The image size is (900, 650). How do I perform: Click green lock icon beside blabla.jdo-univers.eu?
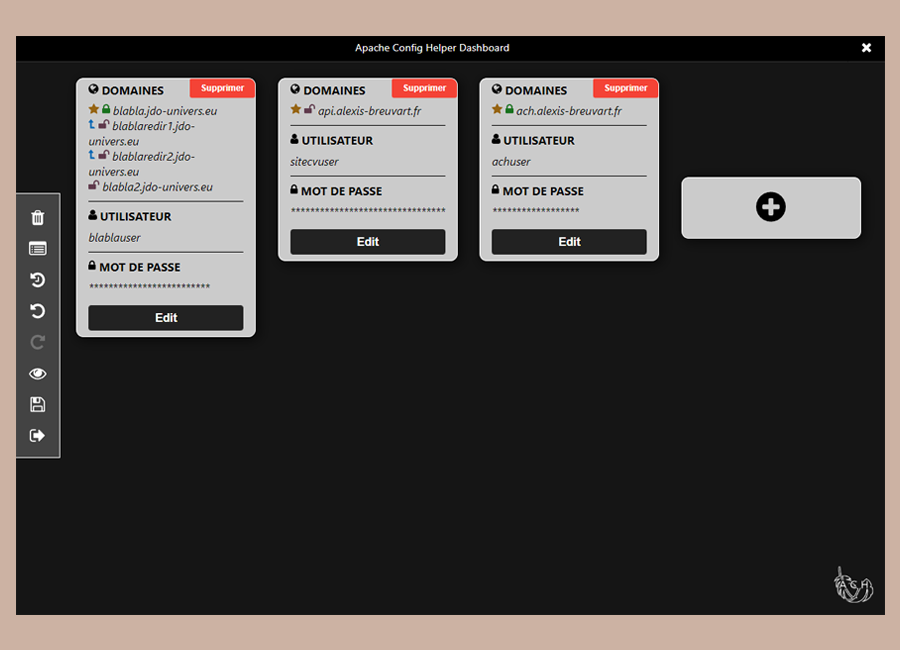[106, 110]
